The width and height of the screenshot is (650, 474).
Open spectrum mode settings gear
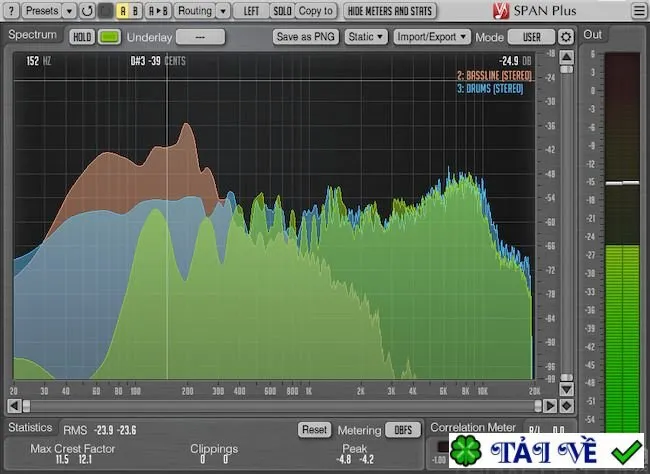[x=566, y=37]
